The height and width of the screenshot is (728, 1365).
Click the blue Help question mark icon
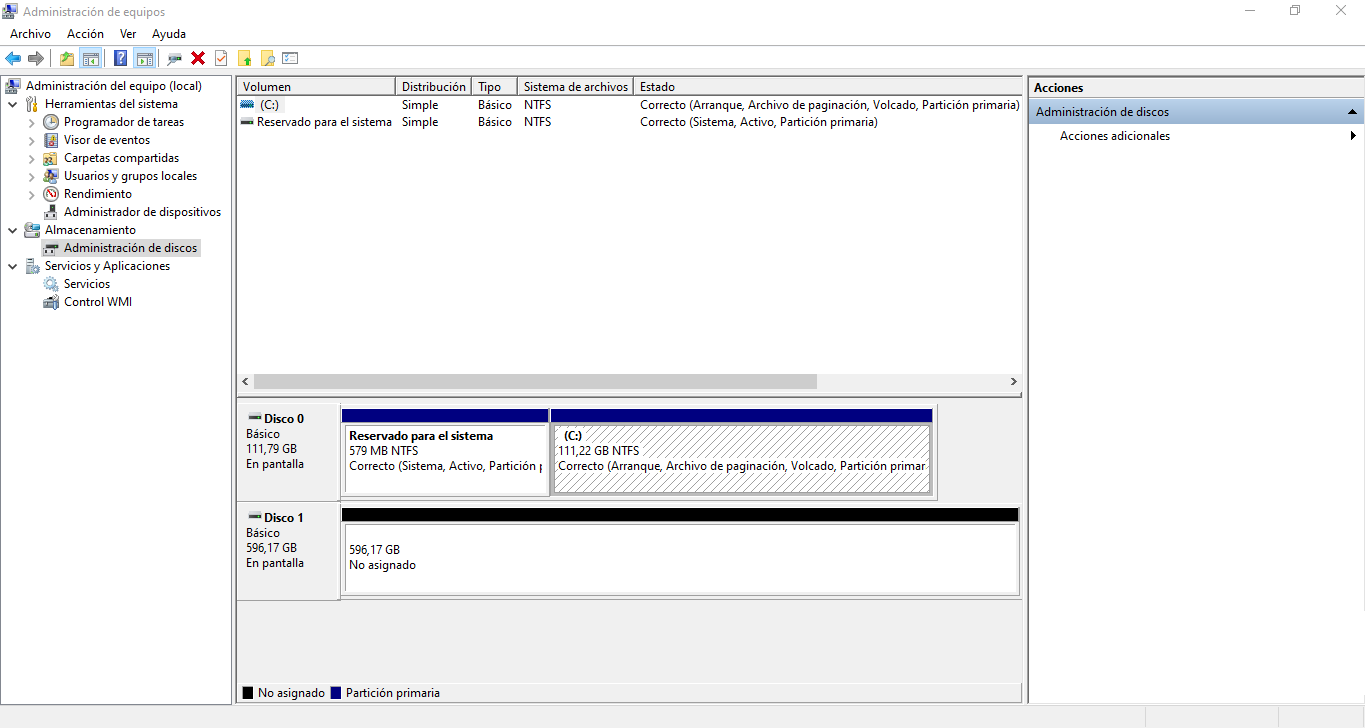click(120, 58)
